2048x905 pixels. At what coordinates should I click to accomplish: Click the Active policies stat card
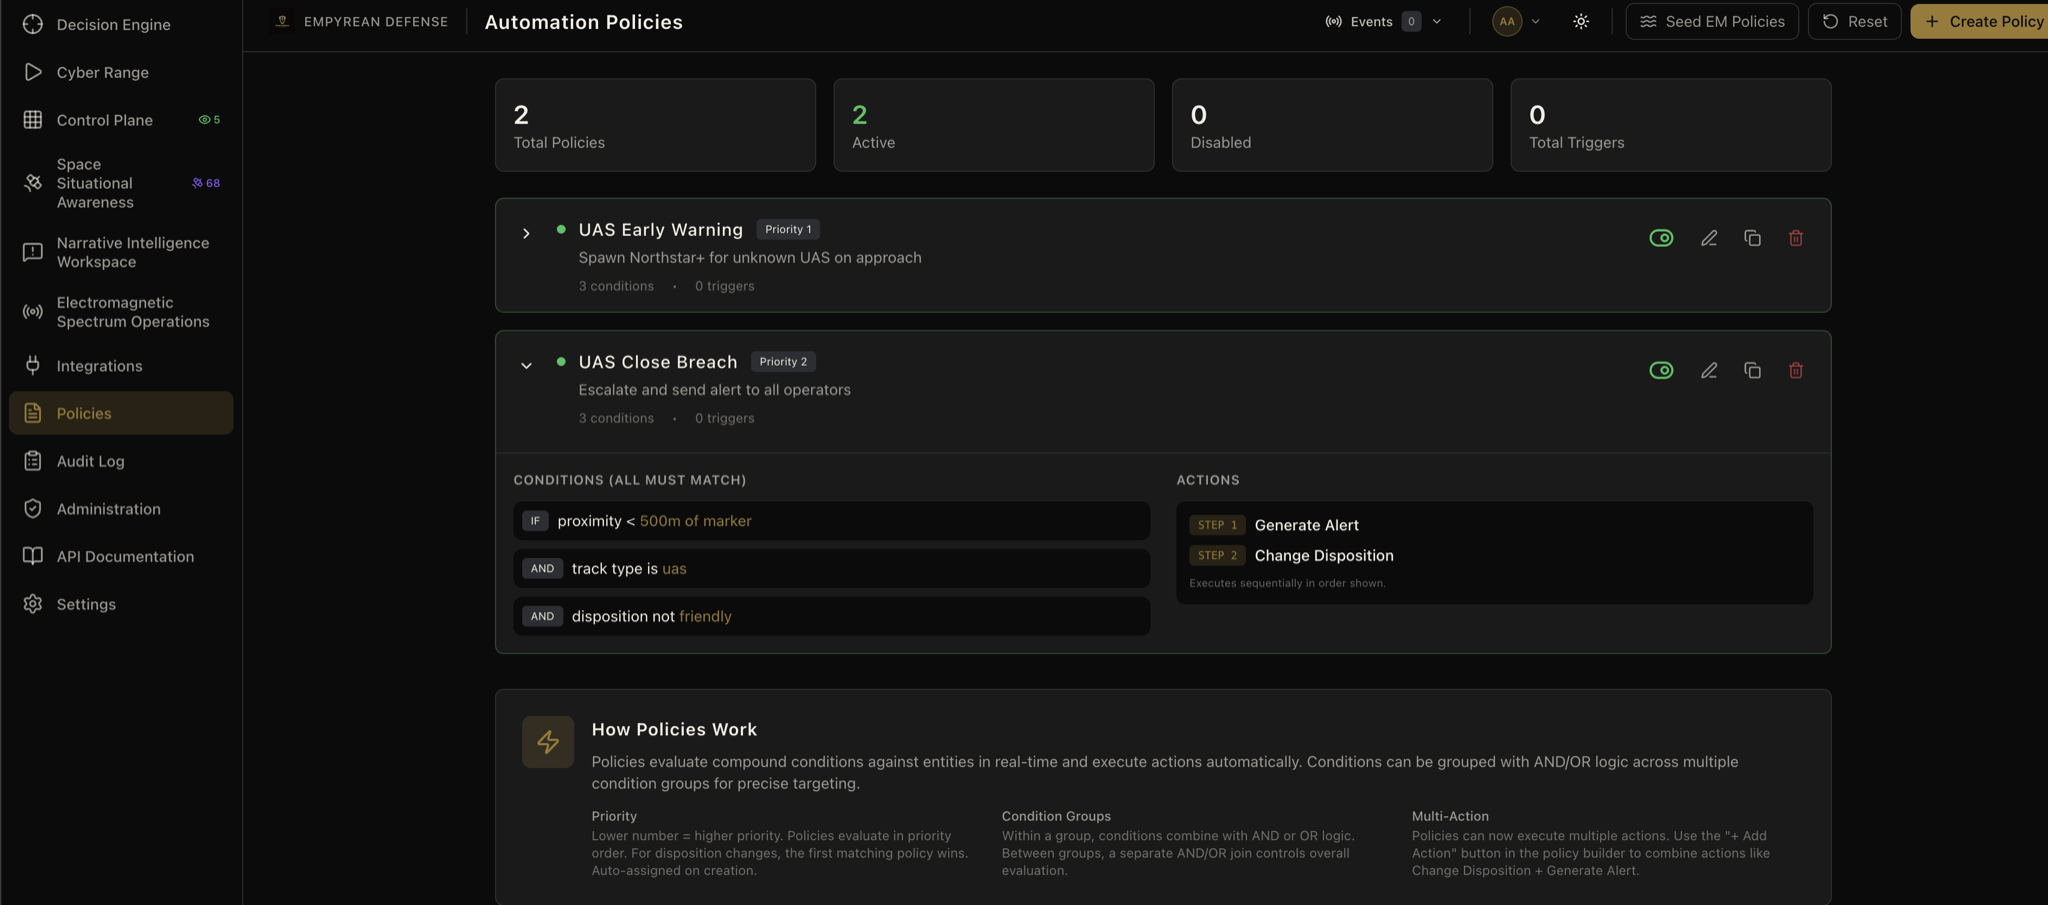(994, 125)
